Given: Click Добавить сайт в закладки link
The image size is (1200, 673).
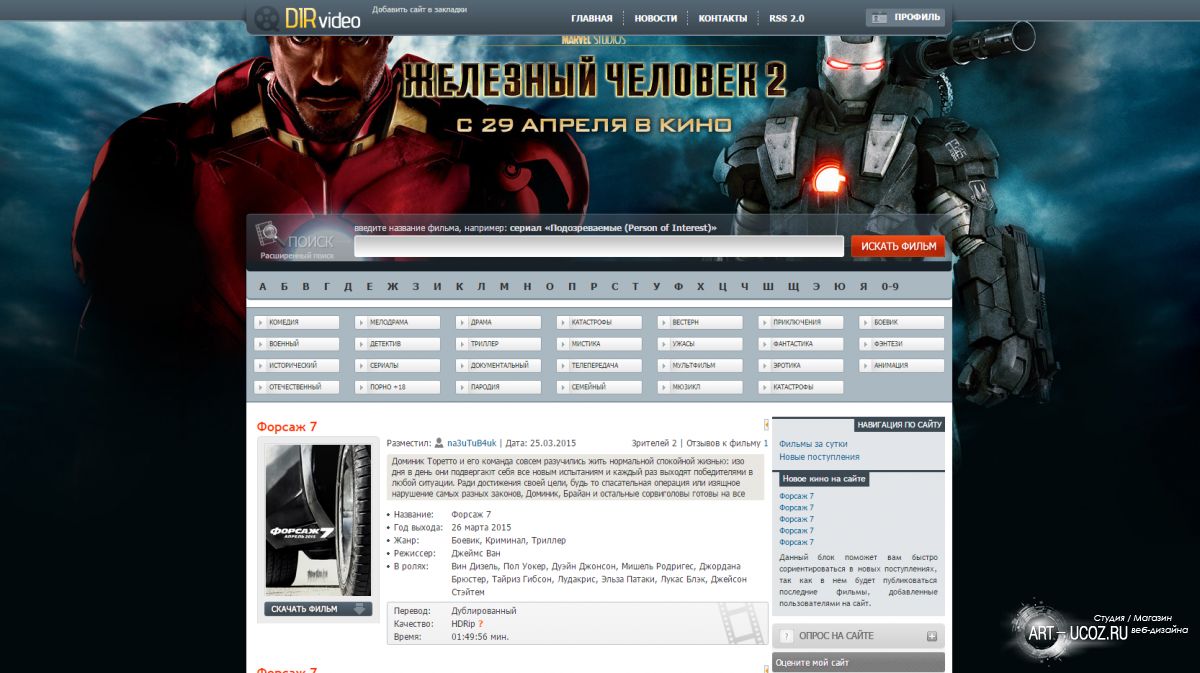Looking at the screenshot, I should point(420,10).
